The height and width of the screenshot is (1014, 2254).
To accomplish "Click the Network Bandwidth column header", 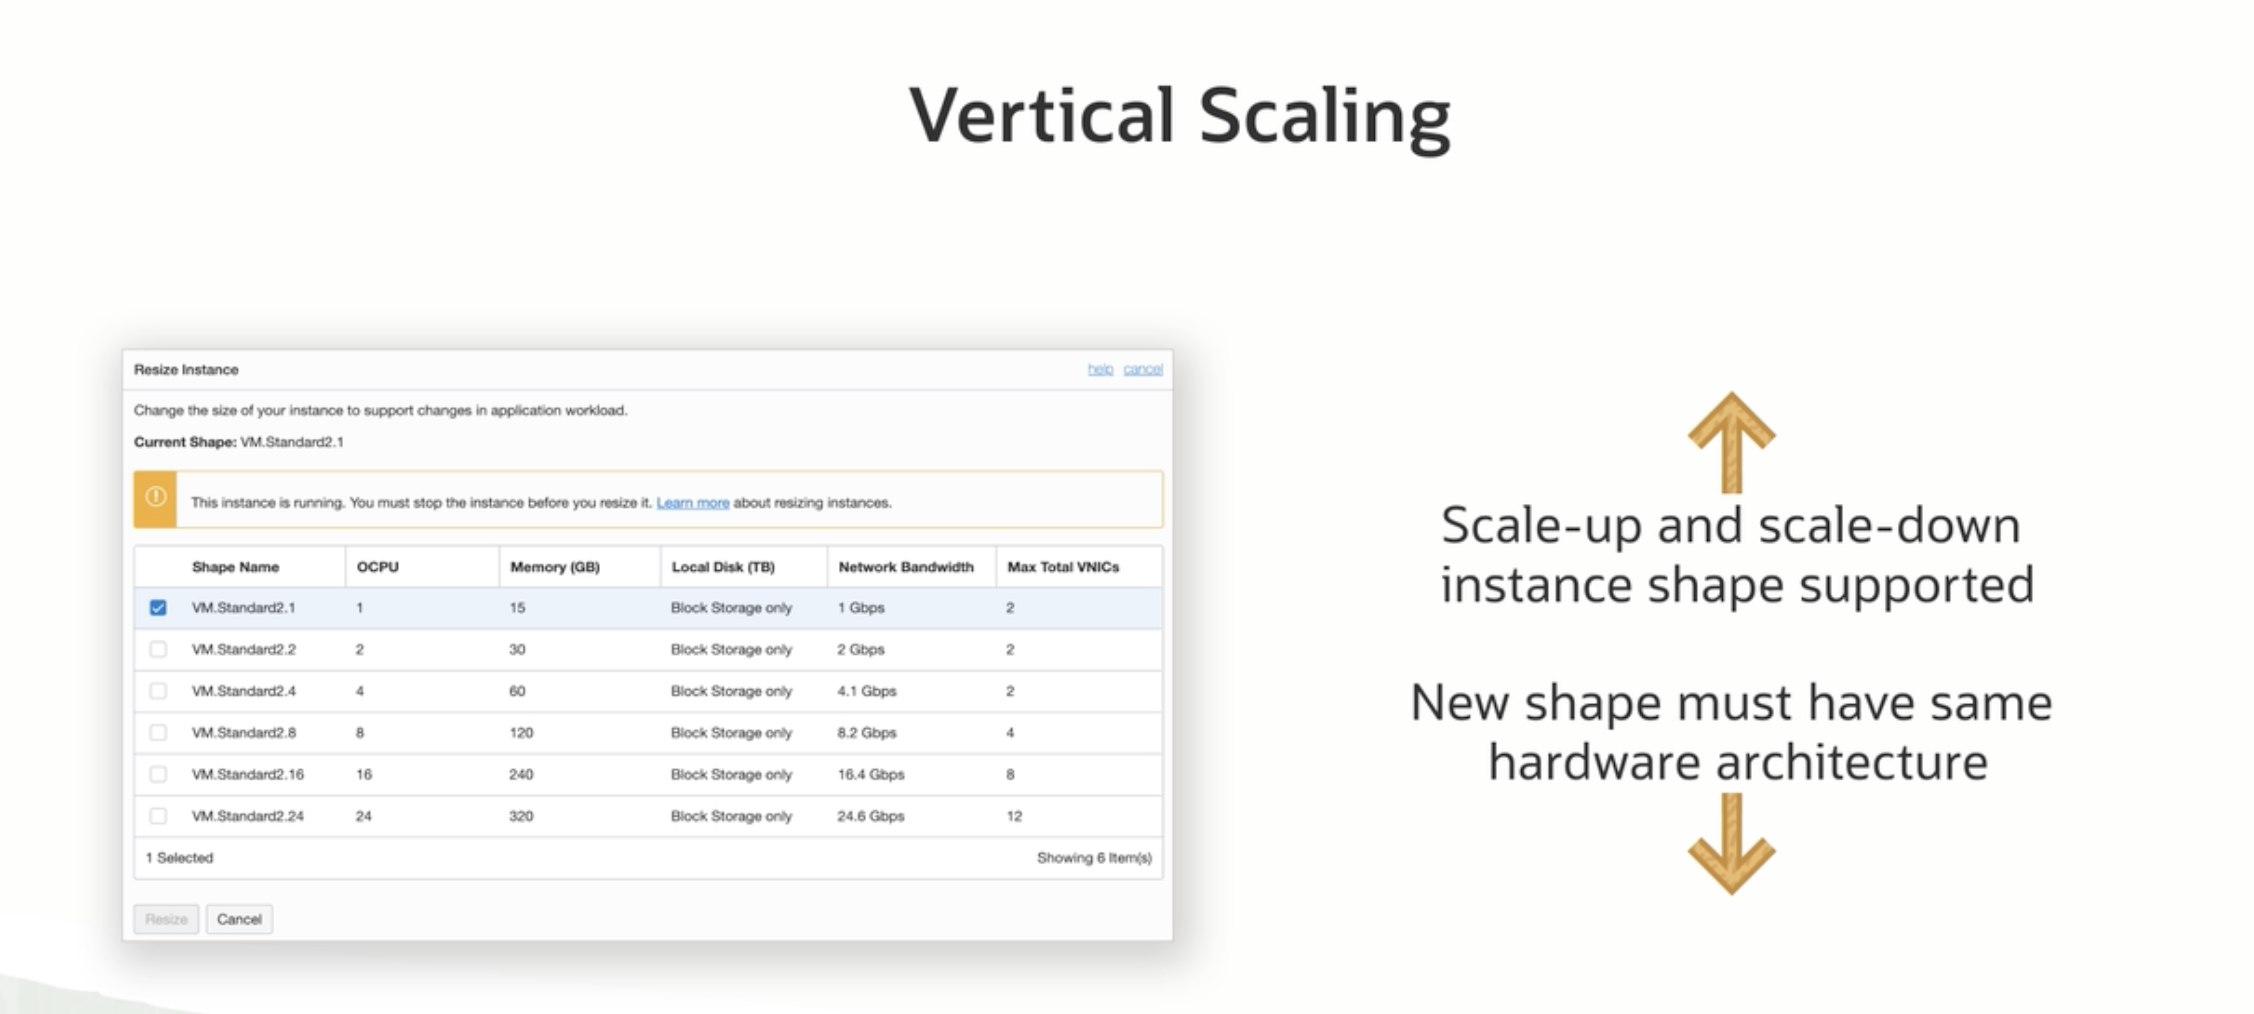I will pyautogui.click(x=905, y=567).
